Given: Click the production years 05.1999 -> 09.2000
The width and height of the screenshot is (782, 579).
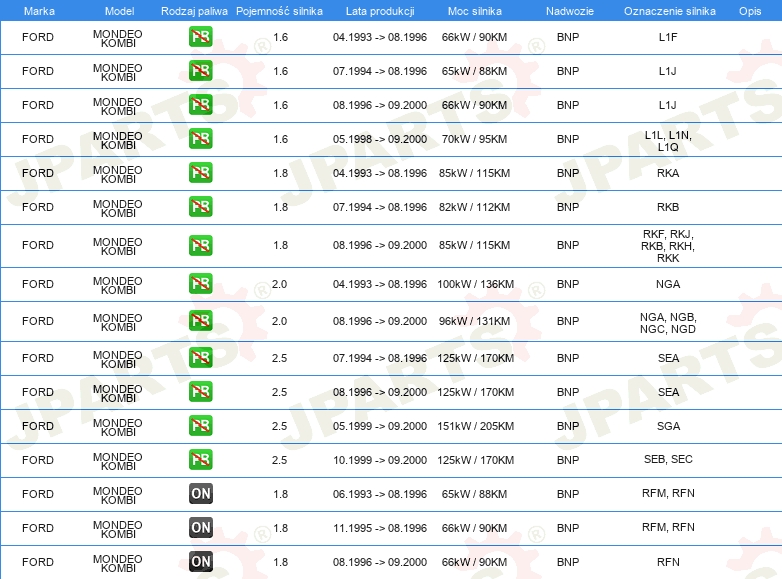Looking at the screenshot, I should click(x=380, y=426).
